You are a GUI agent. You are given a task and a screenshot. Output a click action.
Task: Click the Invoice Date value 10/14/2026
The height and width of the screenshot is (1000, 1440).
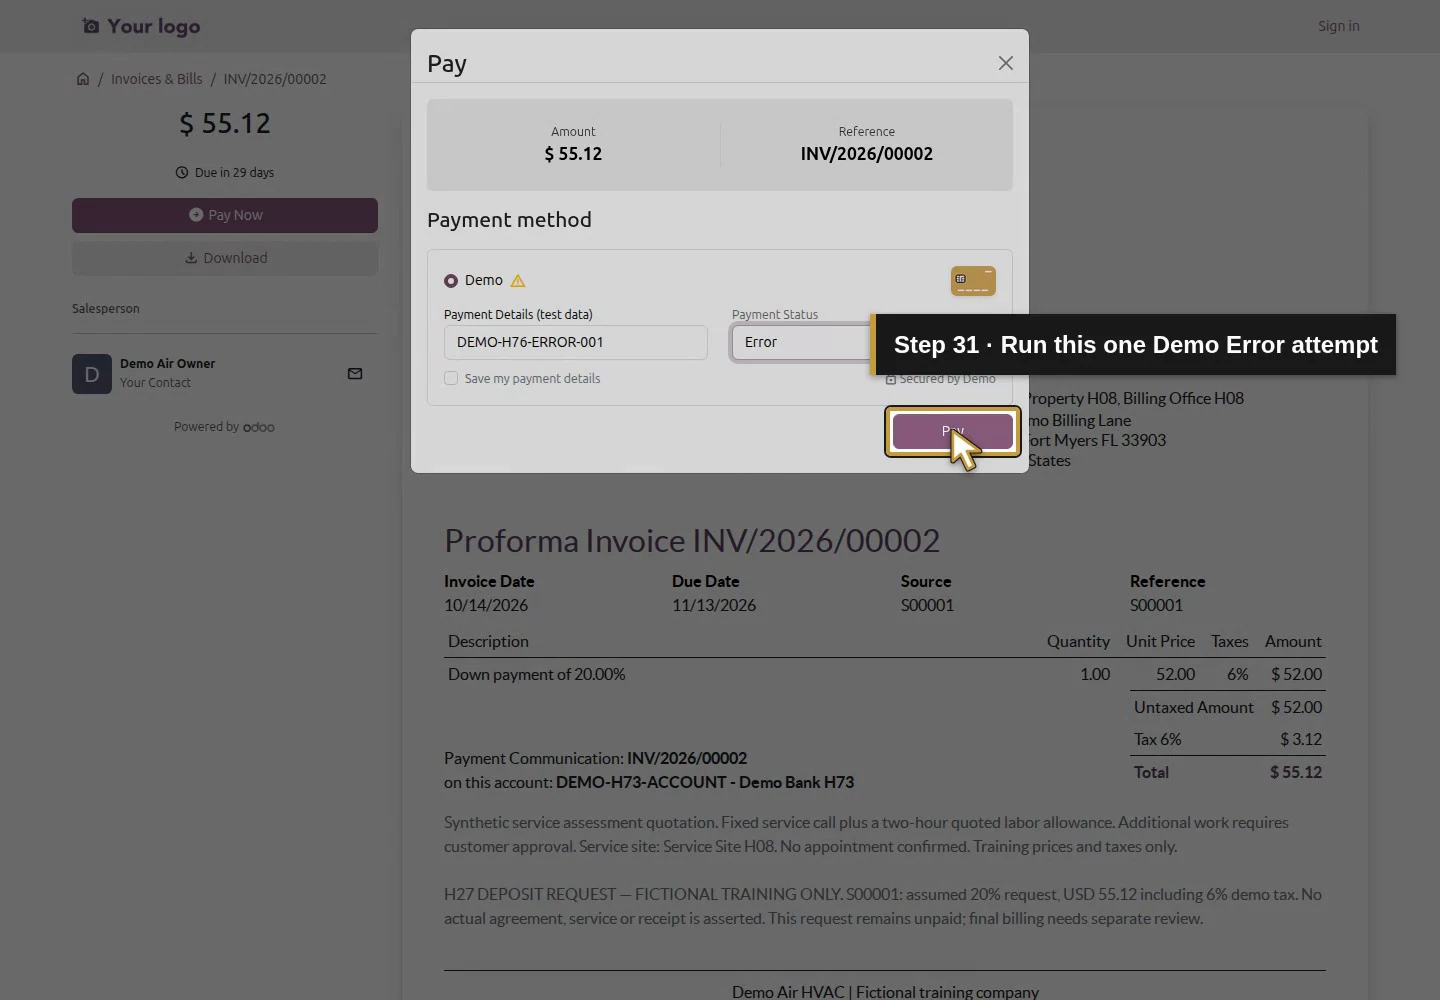[486, 605]
